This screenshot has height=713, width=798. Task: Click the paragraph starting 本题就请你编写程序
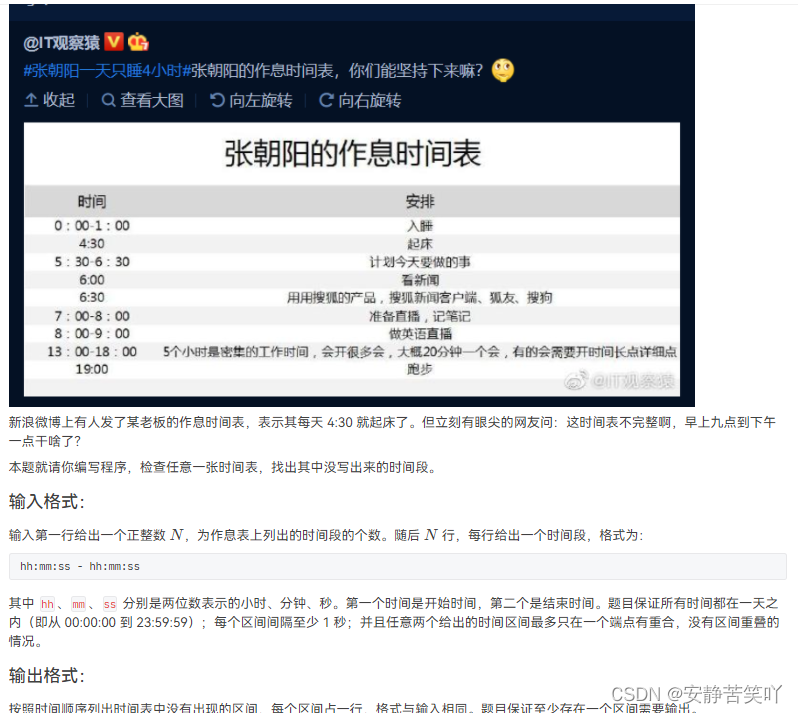click(223, 467)
